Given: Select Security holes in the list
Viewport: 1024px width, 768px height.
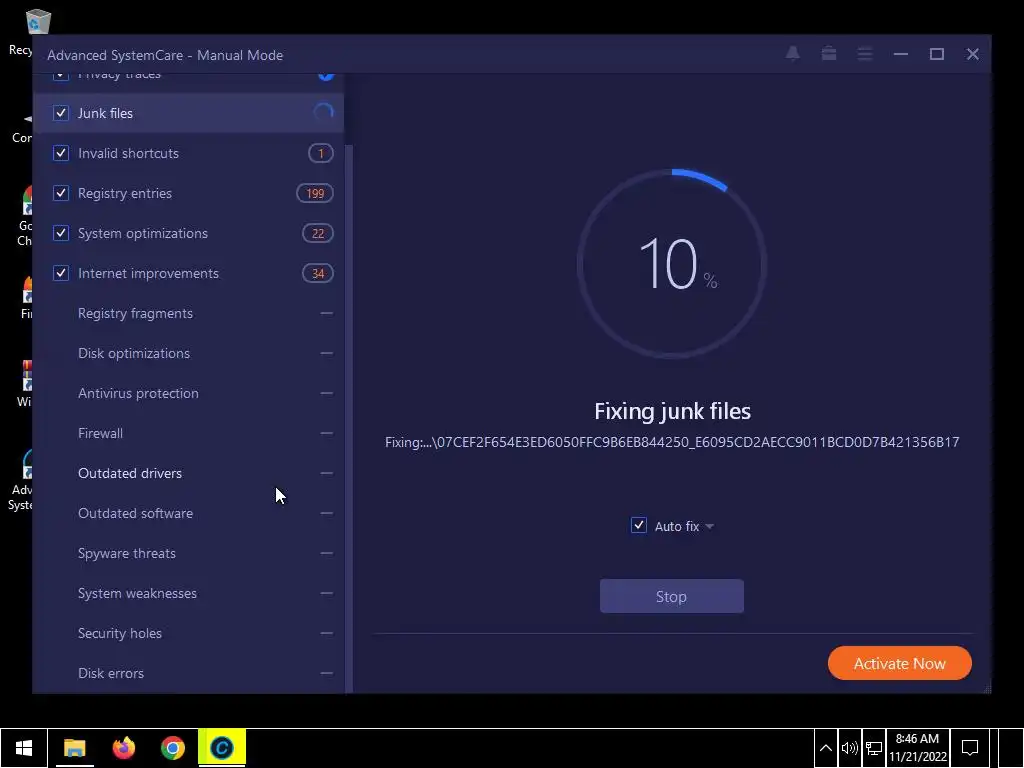Looking at the screenshot, I should (x=120, y=633).
